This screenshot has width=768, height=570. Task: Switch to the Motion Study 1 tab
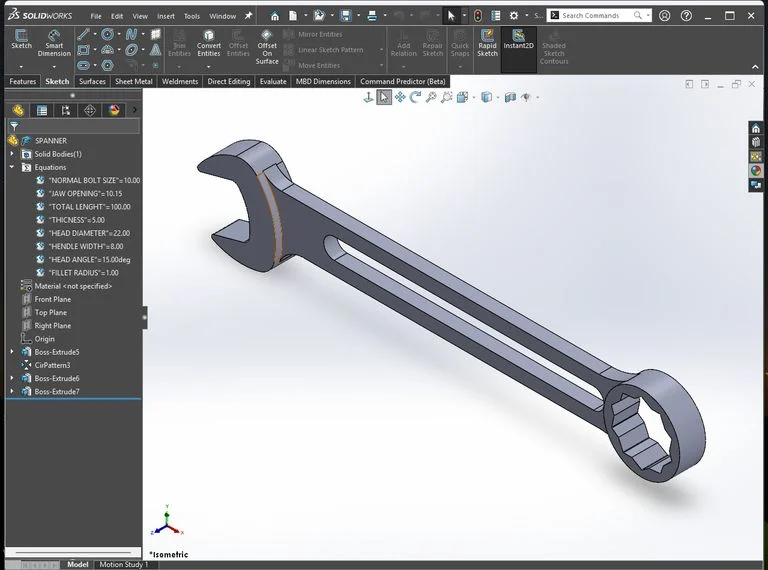click(123, 565)
